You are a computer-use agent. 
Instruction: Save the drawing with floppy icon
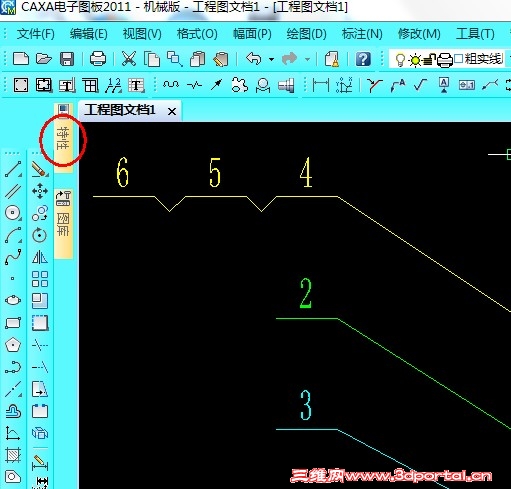click(x=67, y=59)
